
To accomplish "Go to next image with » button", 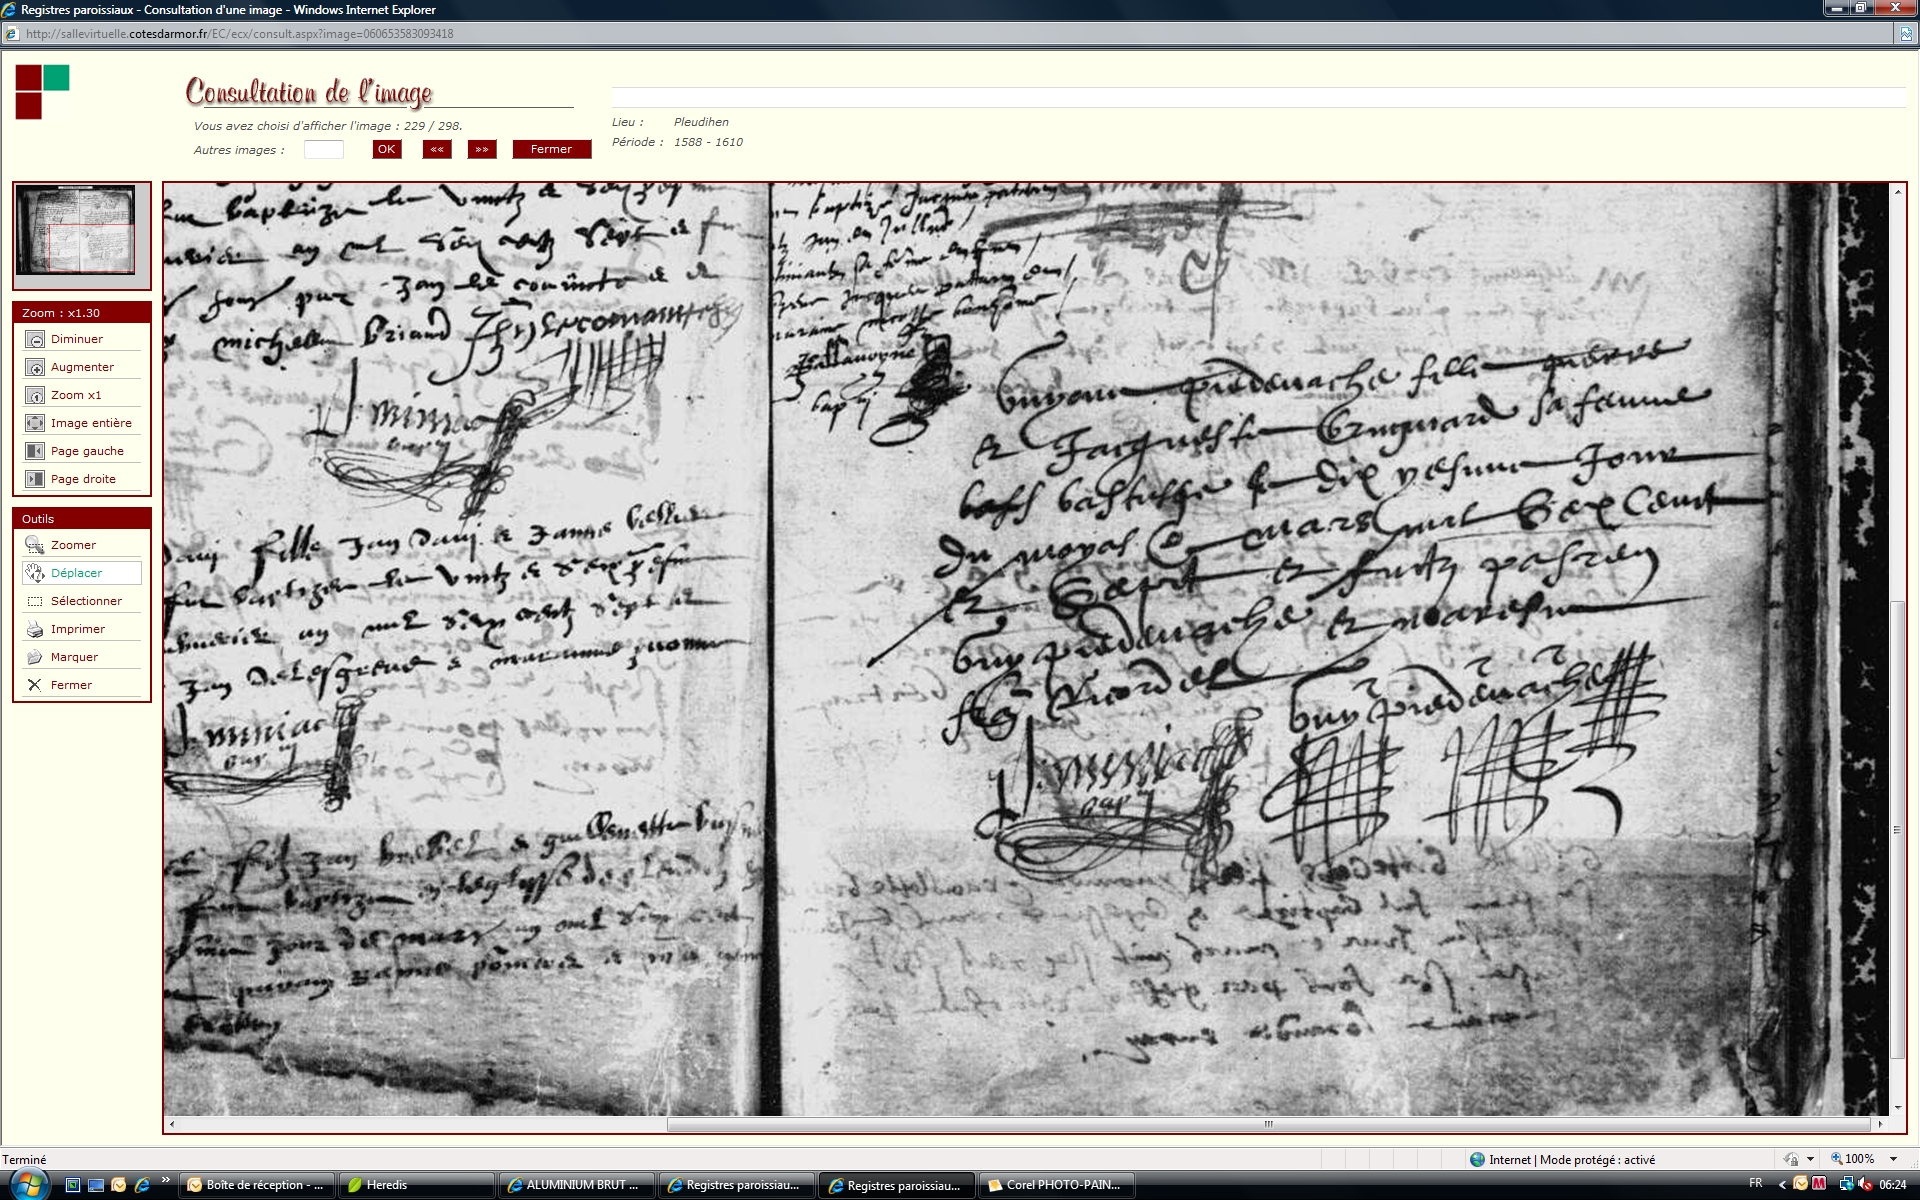I will (x=482, y=149).
